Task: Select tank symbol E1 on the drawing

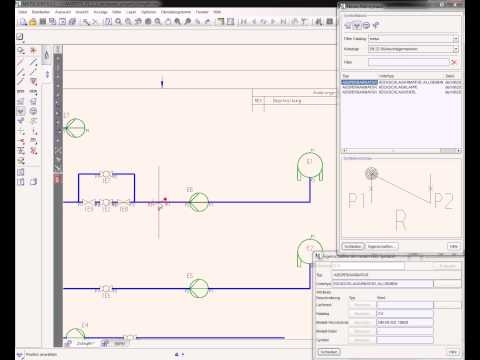Action: click(x=310, y=166)
